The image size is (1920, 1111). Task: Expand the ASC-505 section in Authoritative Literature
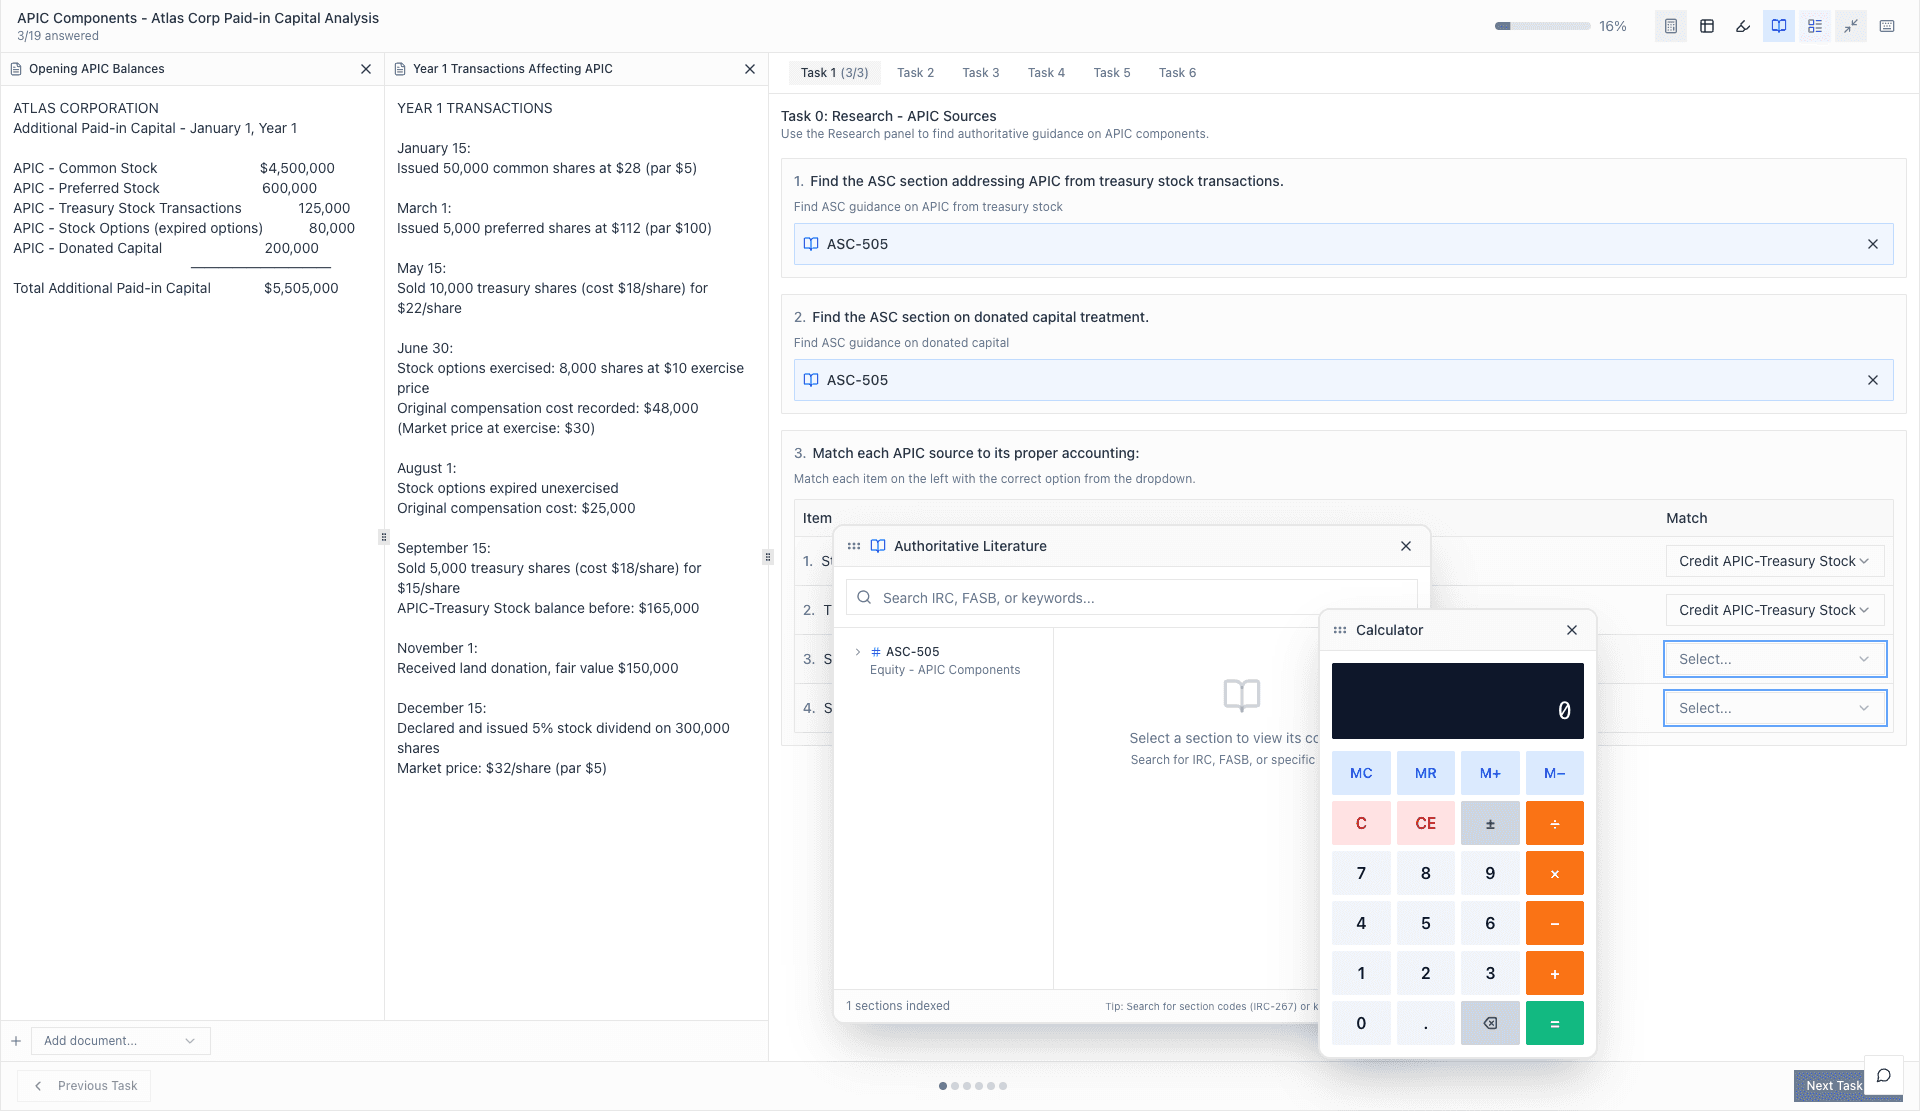click(x=857, y=651)
